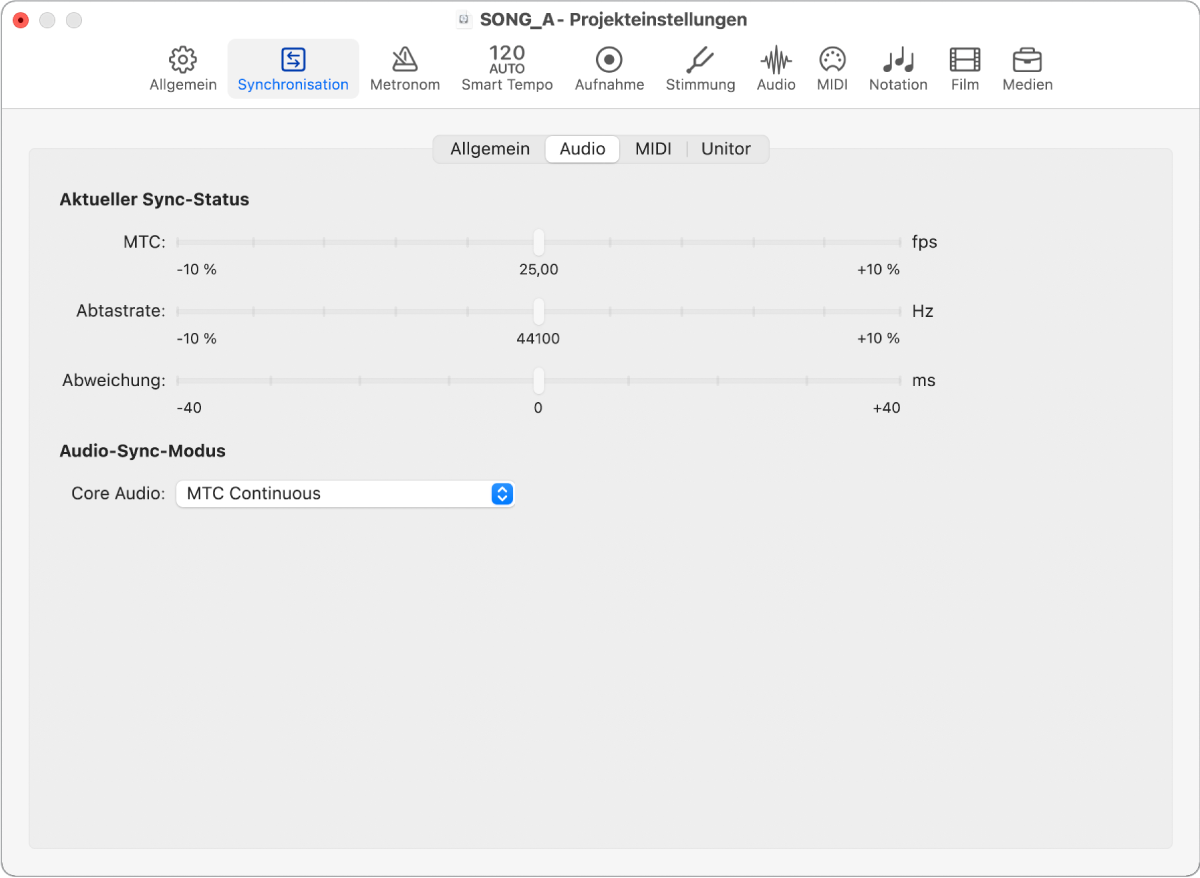The image size is (1200, 878).
Task: Select the Synchronisation toolbar icon
Action: (293, 69)
